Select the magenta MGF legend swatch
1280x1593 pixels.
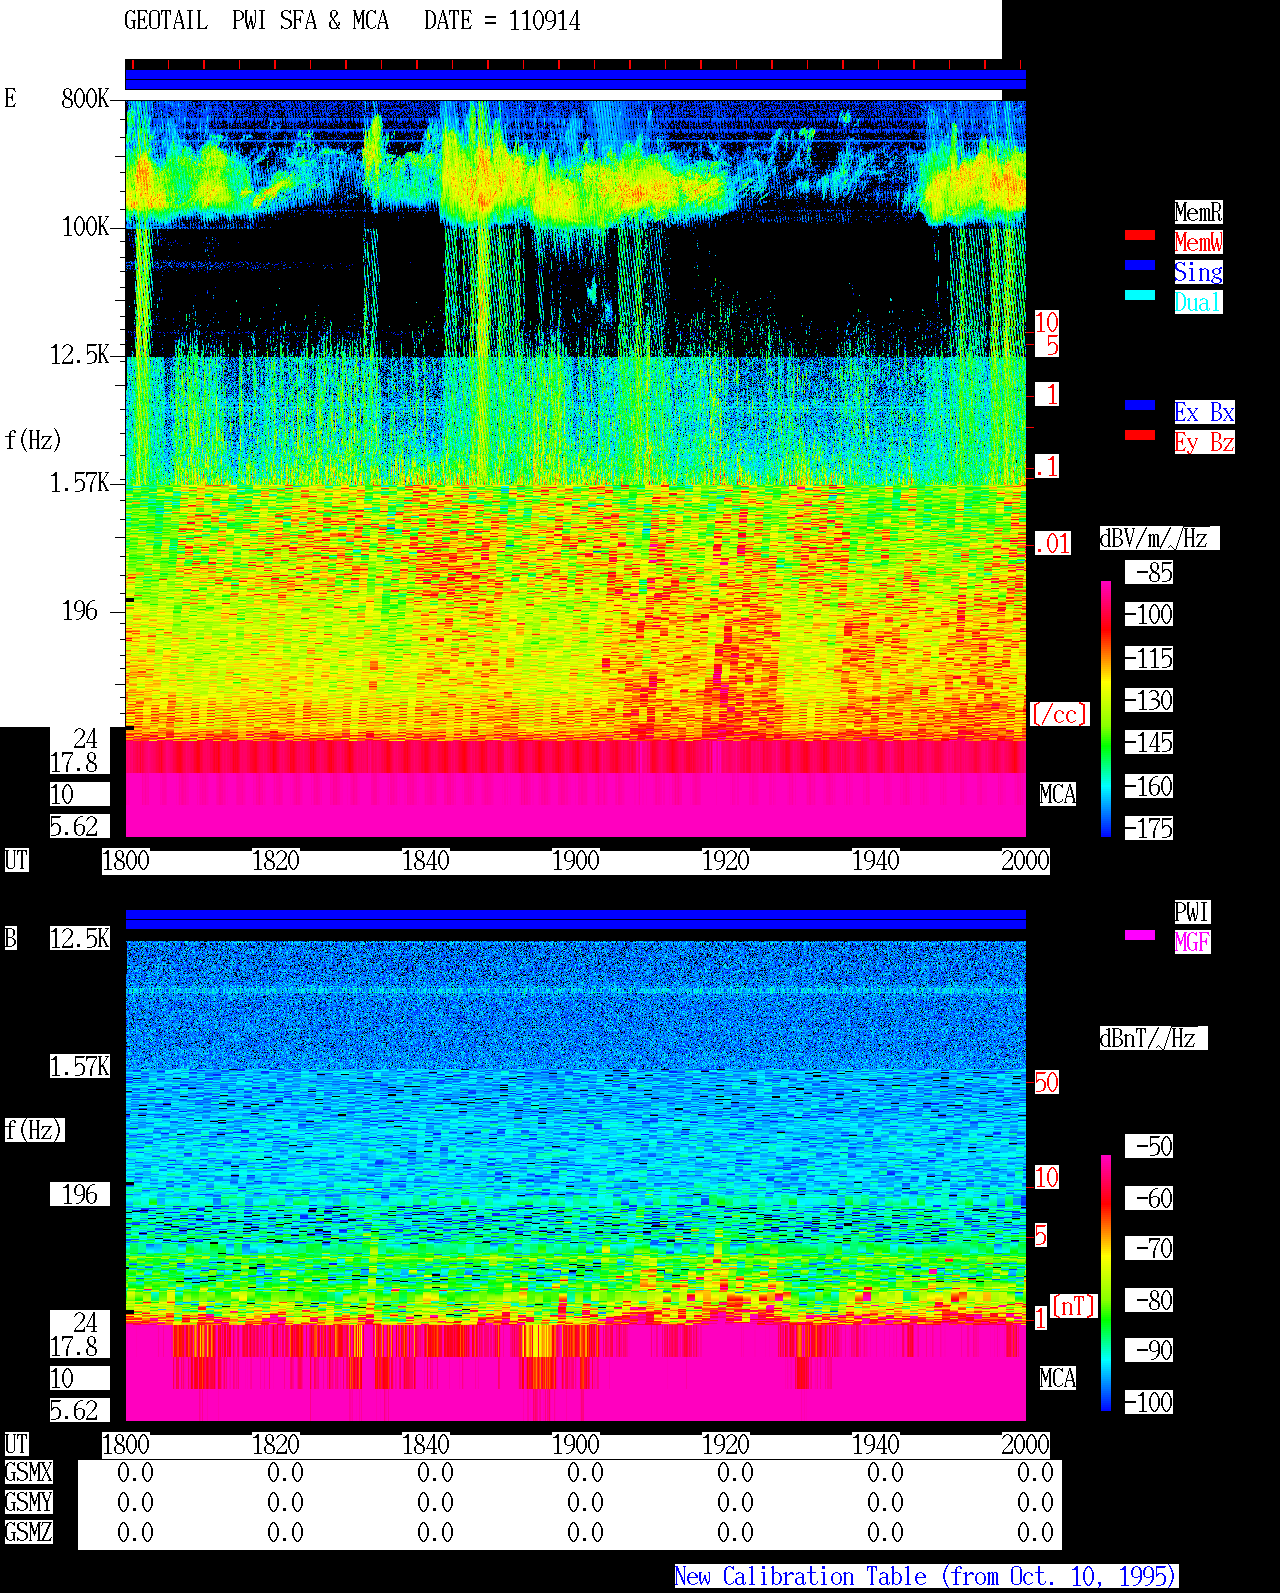(x=1140, y=935)
